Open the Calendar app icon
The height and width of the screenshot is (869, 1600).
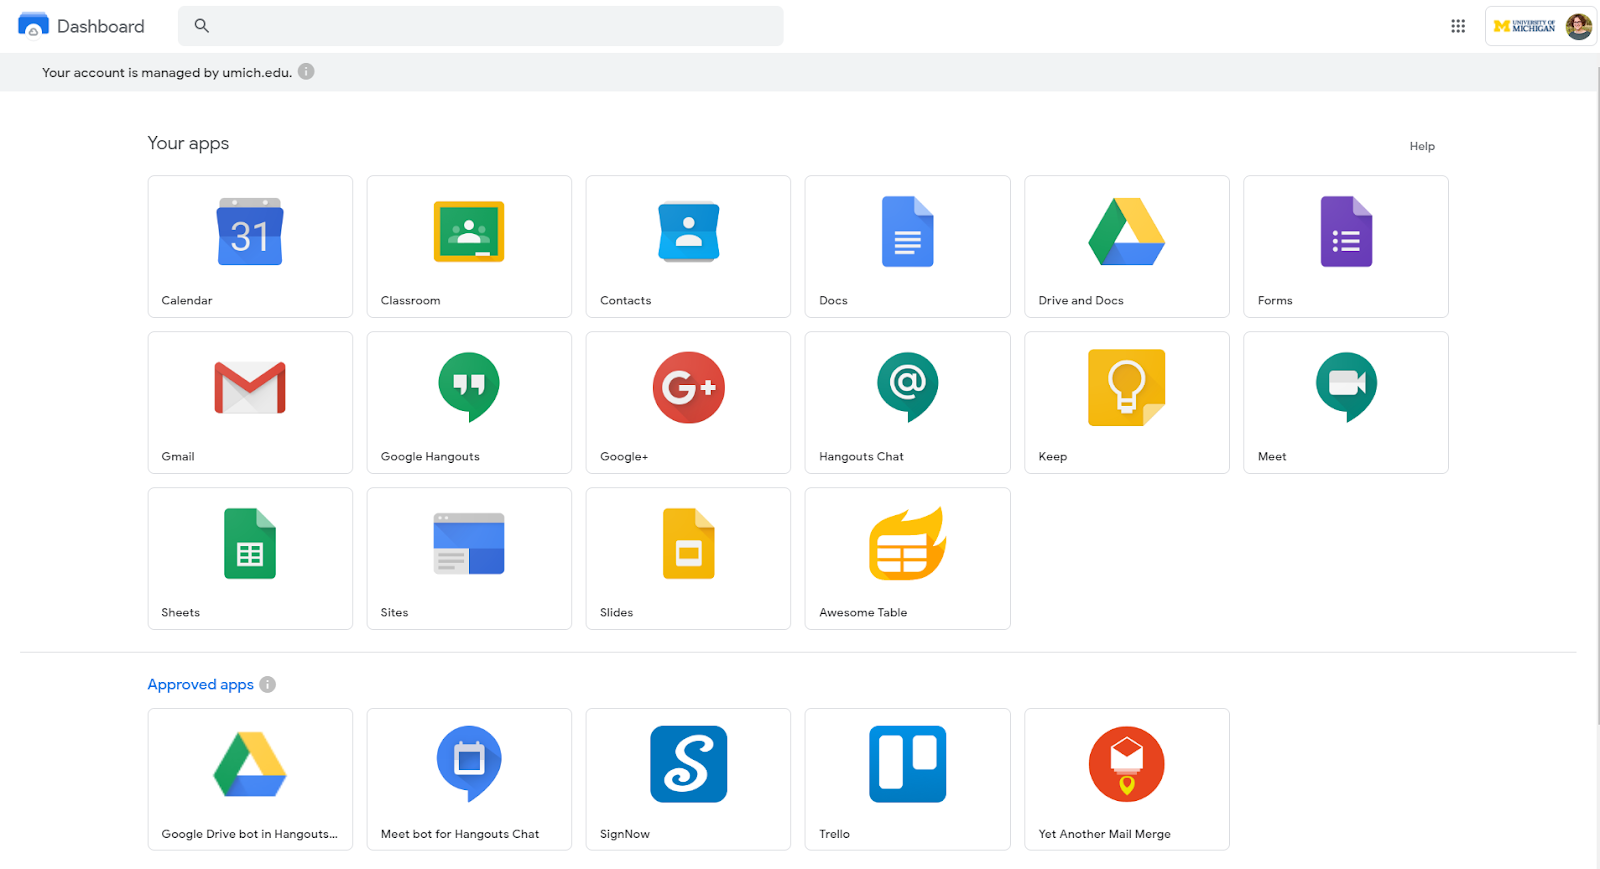(x=250, y=231)
